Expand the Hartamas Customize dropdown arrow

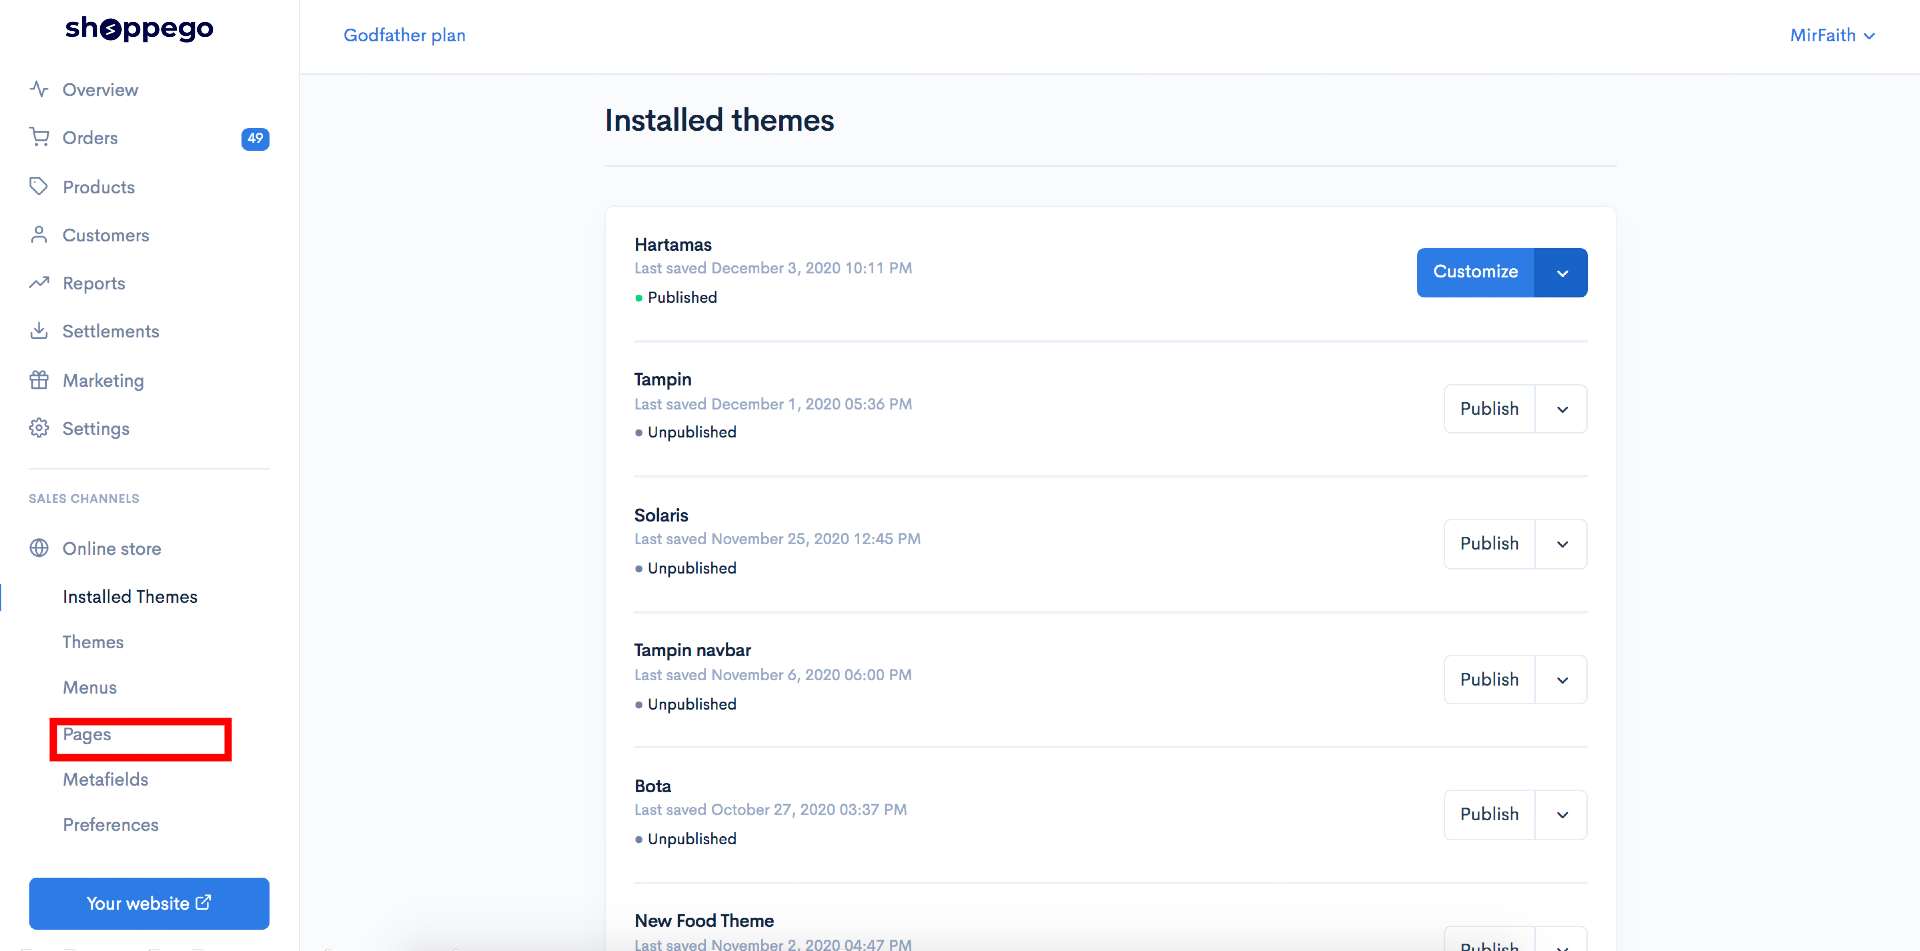pyautogui.click(x=1561, y=272)
